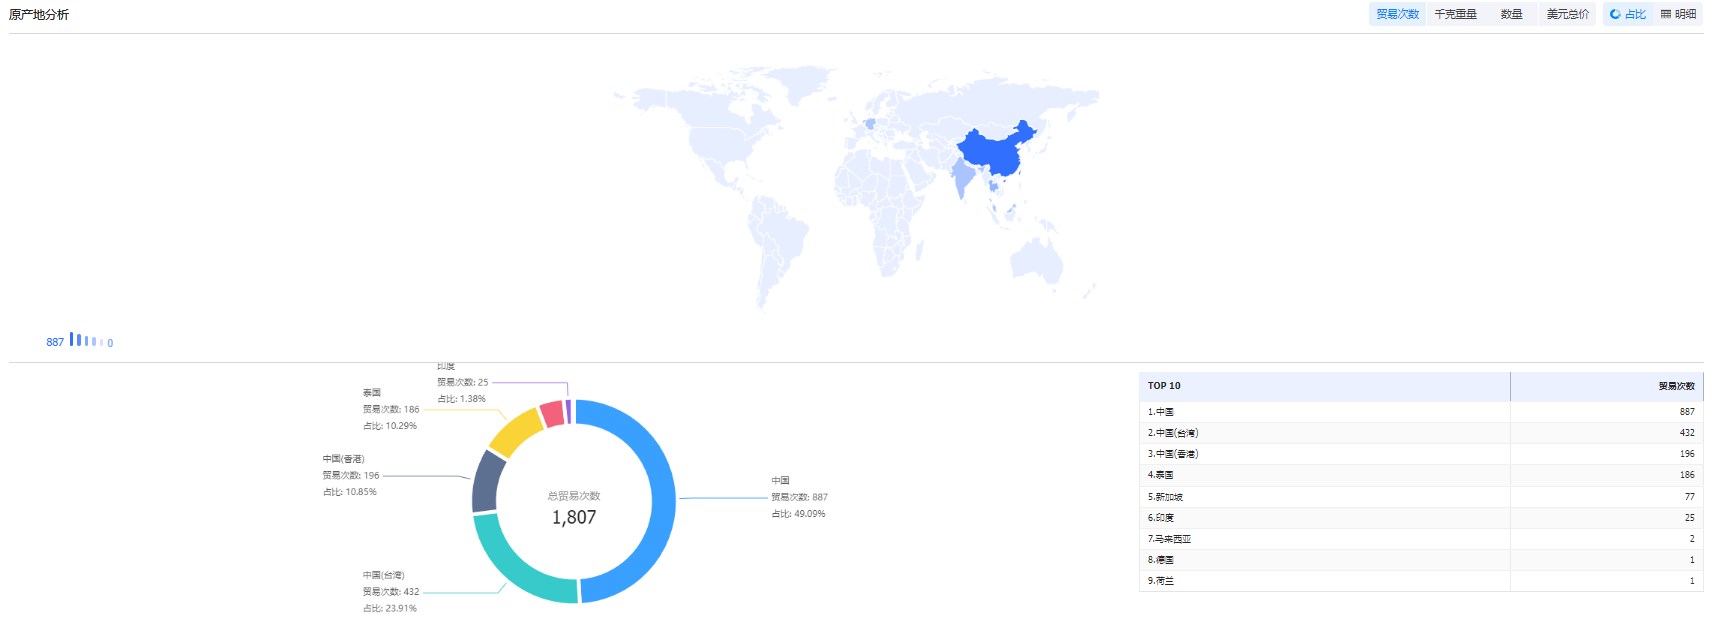Click the table value 887
Image resolution: width=1720 pixels, height=624 pixels.
click(x=1687, y=412)
